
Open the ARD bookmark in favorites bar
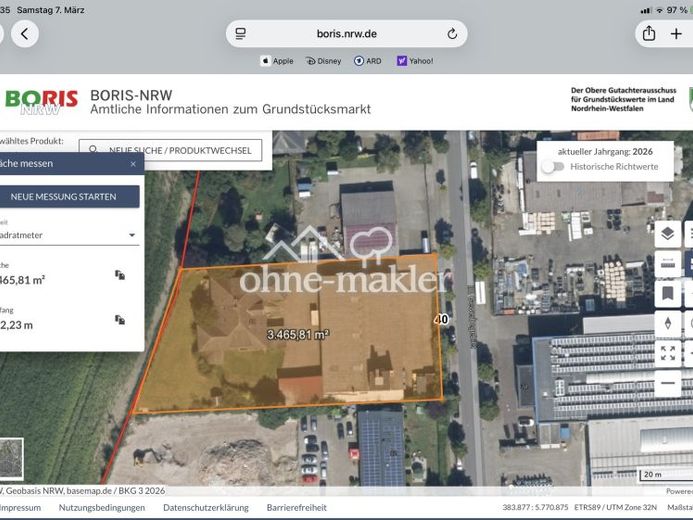[x=367, y=61]
